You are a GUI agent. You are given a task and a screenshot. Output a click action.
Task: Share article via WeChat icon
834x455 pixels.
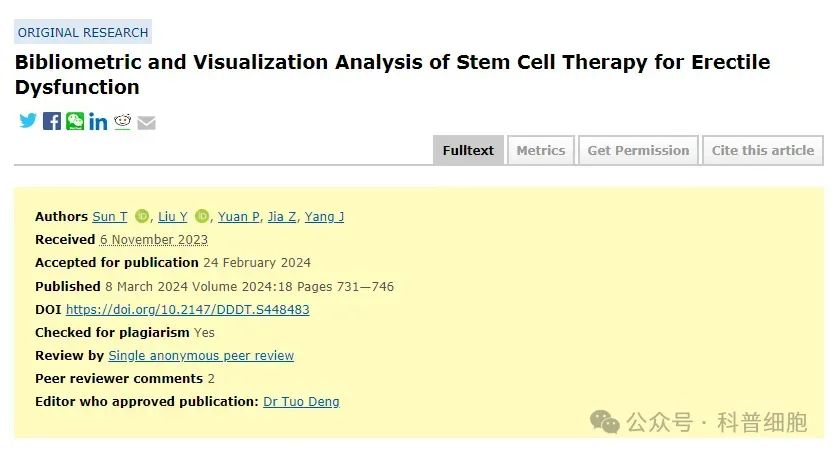[75, 121]
